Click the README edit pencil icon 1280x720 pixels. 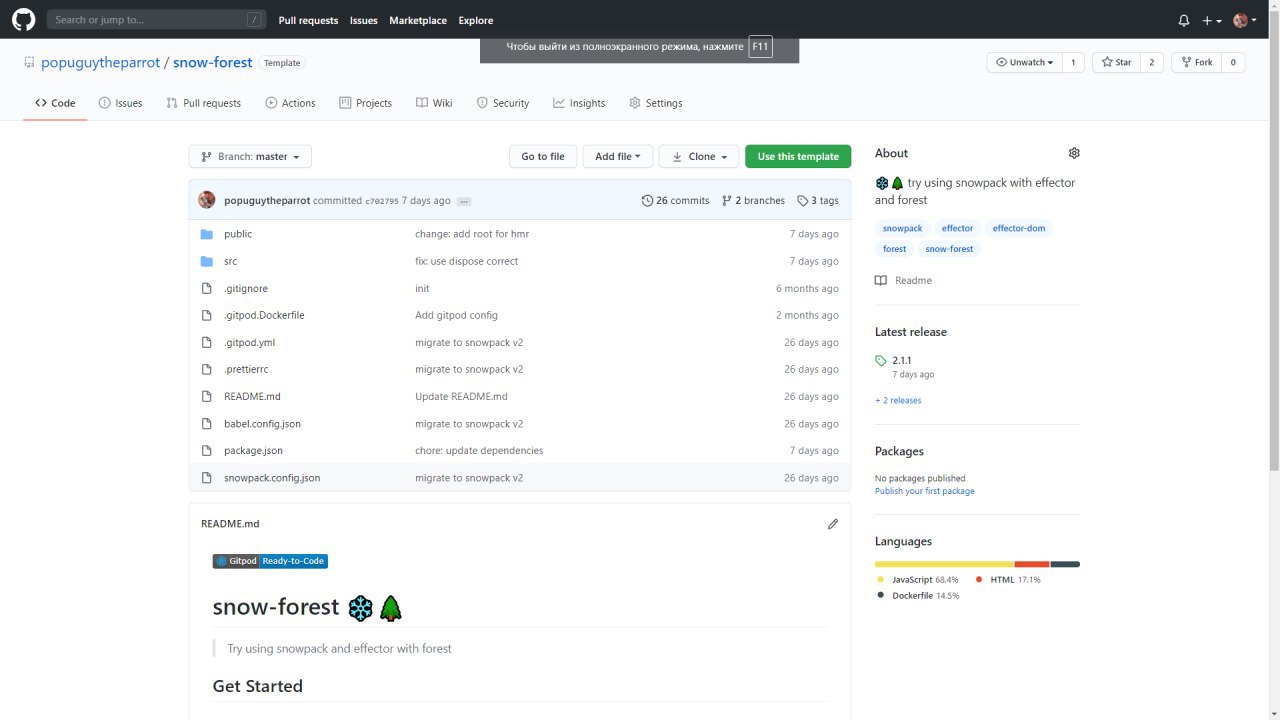tap(833, 524)
